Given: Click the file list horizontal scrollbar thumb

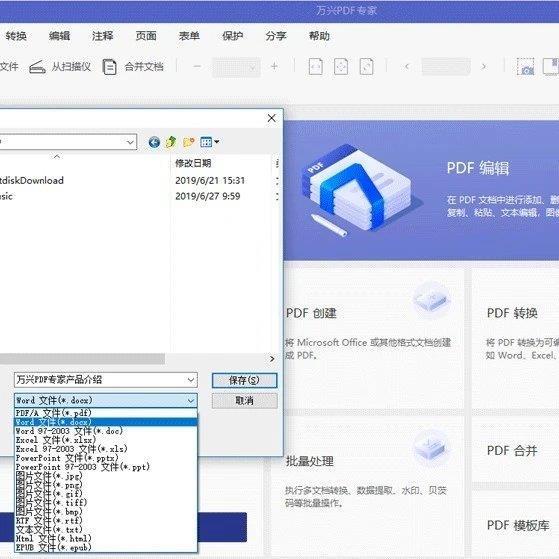Looking at the screenshot, I should click(82, 359).
